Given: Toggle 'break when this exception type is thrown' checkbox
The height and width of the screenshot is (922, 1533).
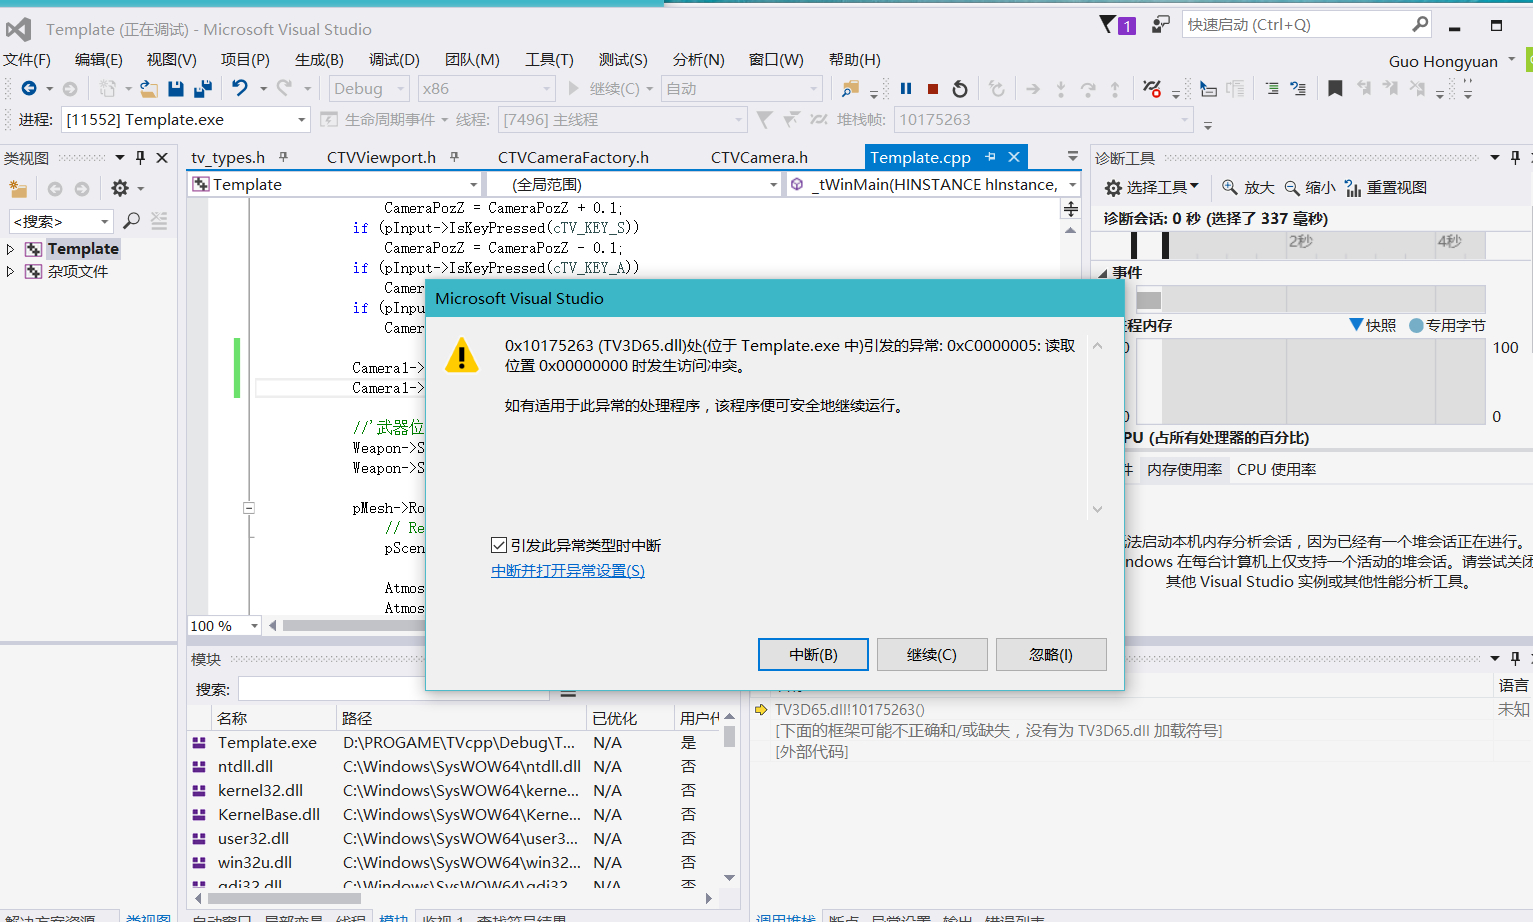Looking at the screenshot, I should (499, 545).
